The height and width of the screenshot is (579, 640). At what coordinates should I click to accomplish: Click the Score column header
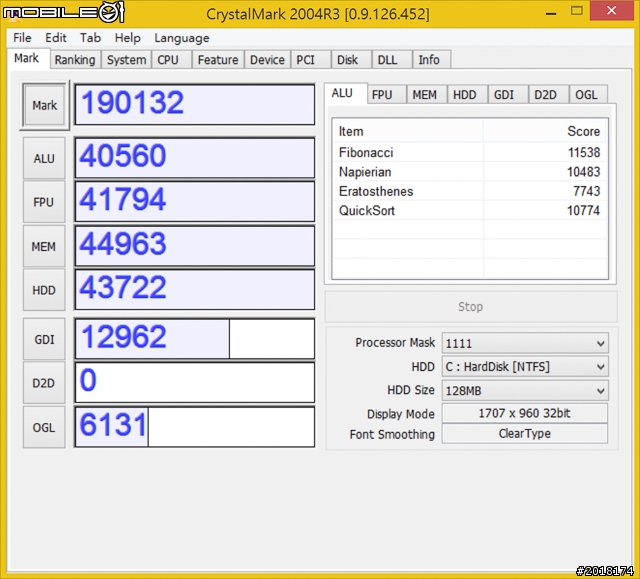(x=545, y=131)
